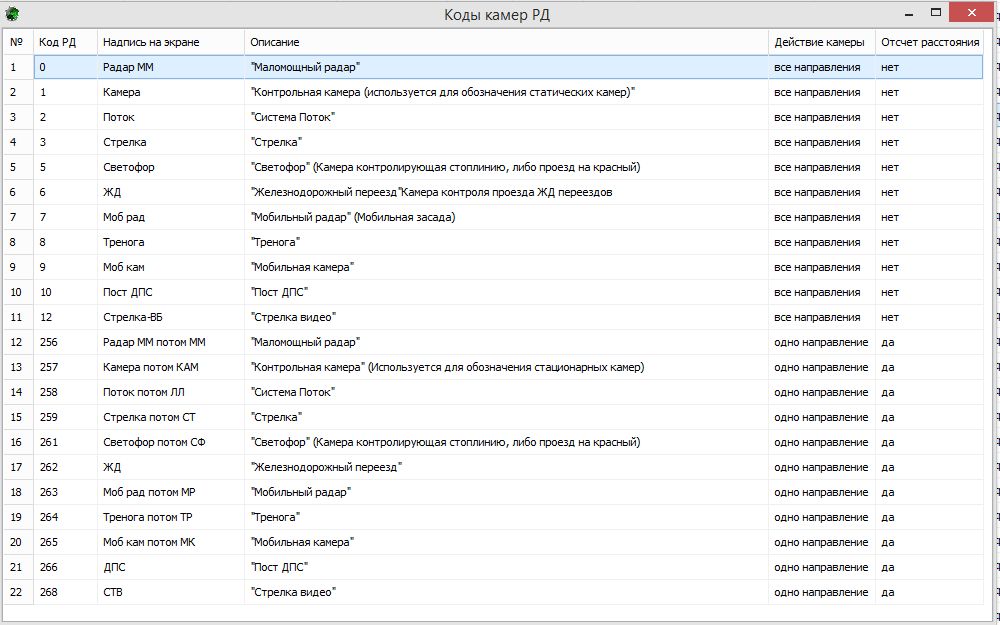Select the Моб кам потом МК cell

point(149,542)
